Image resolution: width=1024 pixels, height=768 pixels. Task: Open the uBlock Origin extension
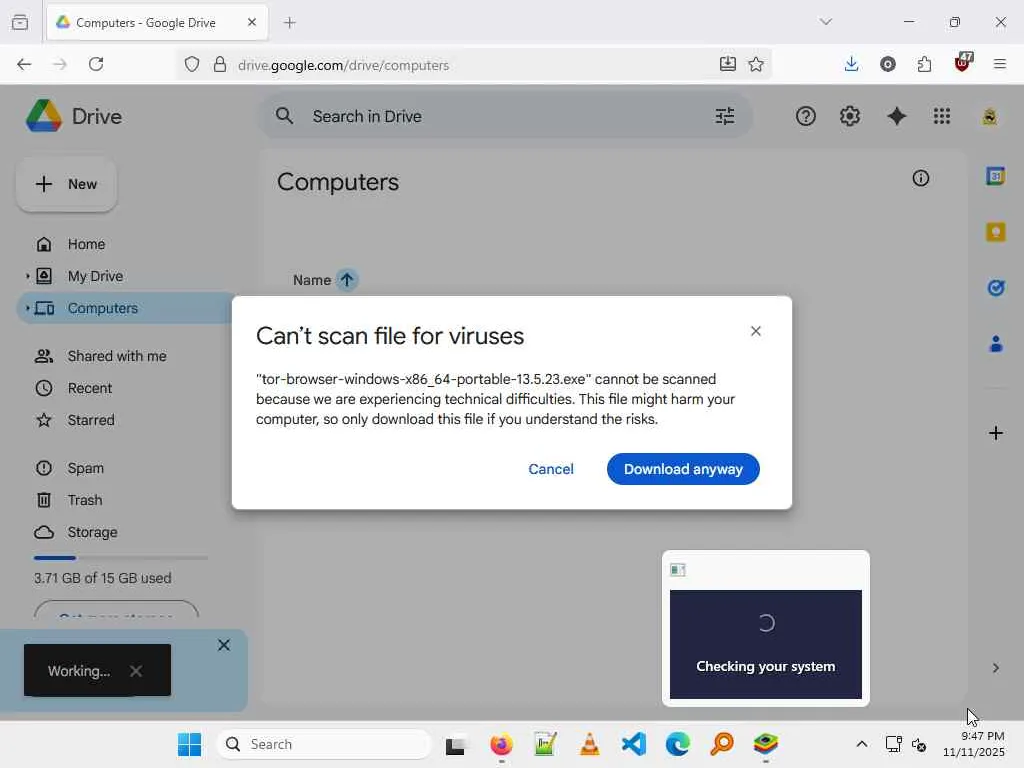click(963, 63)
